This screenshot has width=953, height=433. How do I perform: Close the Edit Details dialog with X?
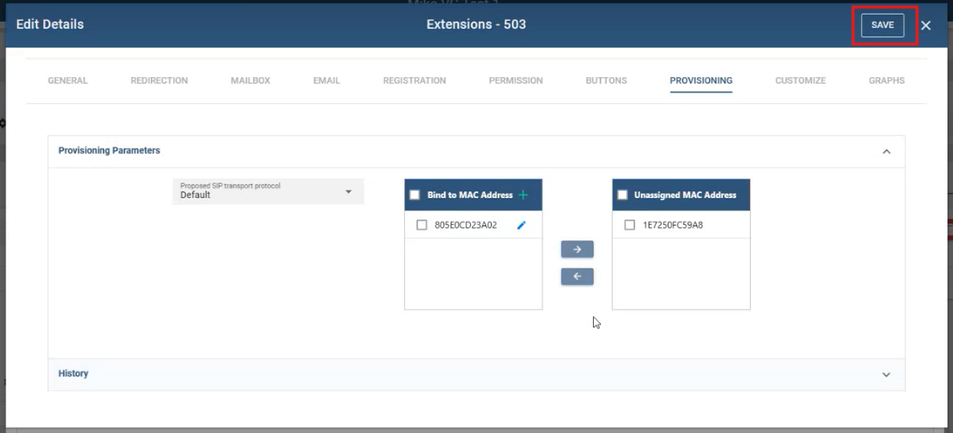point(926,25)
